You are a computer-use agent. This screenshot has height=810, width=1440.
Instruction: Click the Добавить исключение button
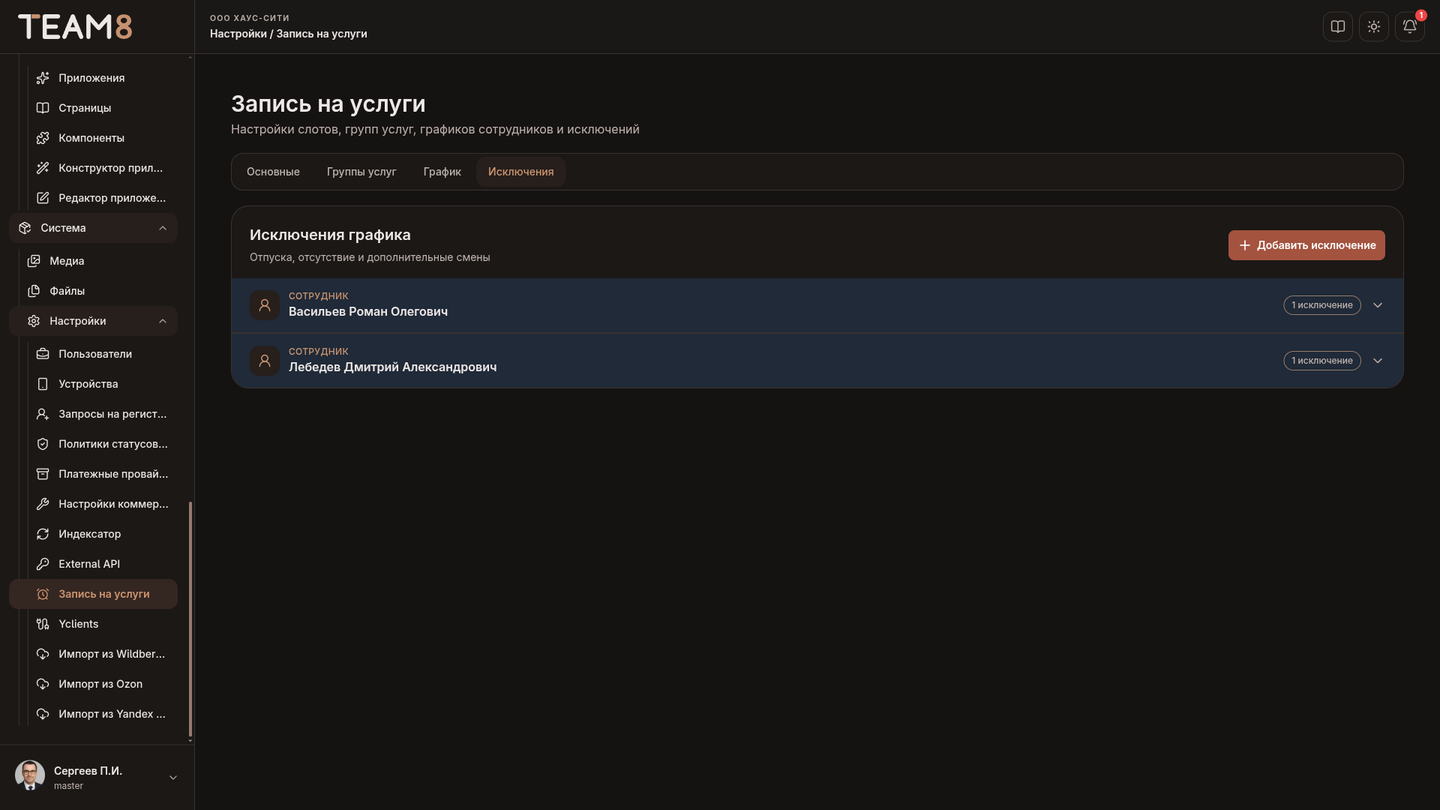click(x=1306, y=245)
